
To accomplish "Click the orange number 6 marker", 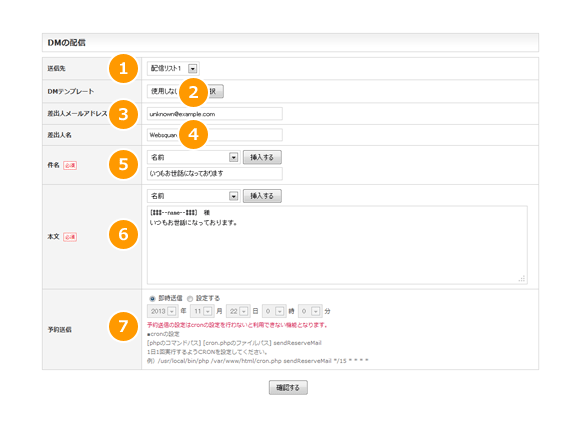I will point(123,234).
